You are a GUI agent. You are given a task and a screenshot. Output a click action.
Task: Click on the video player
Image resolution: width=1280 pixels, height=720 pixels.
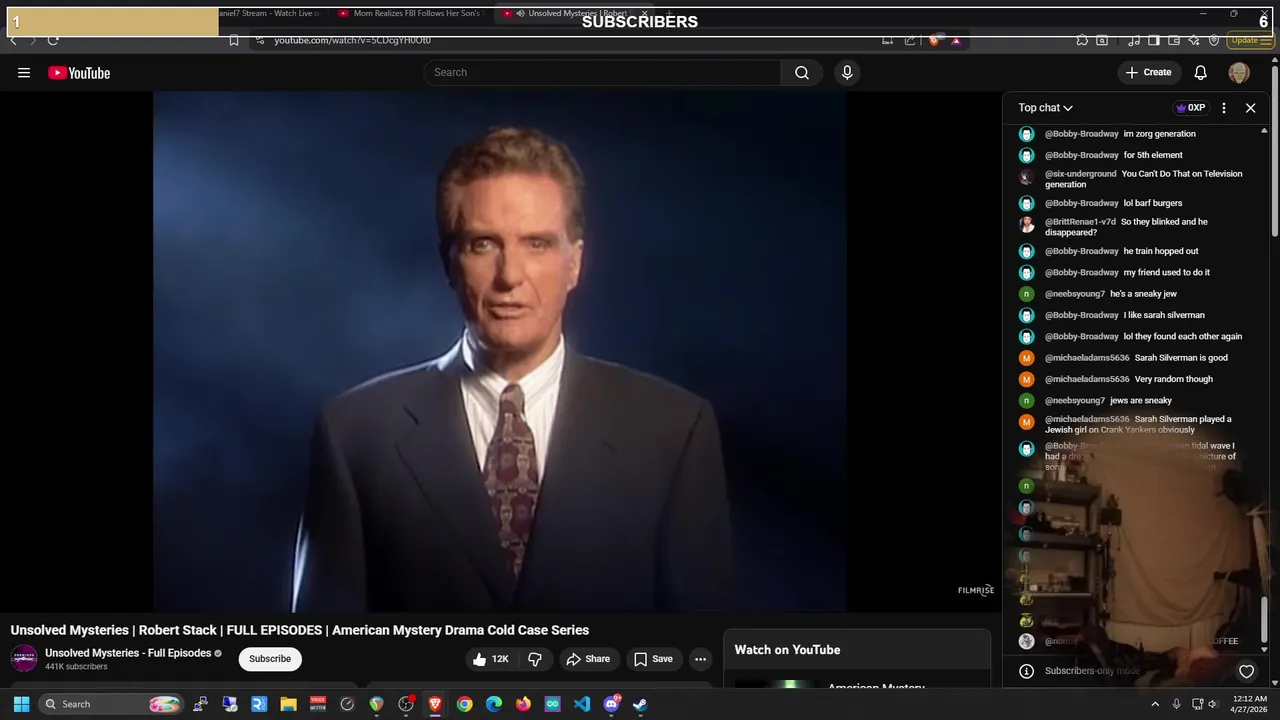tap(500, 351)
